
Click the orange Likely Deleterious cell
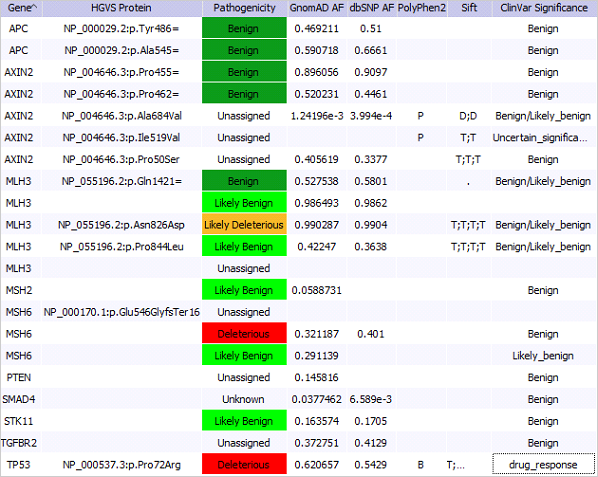pos(244,225)
